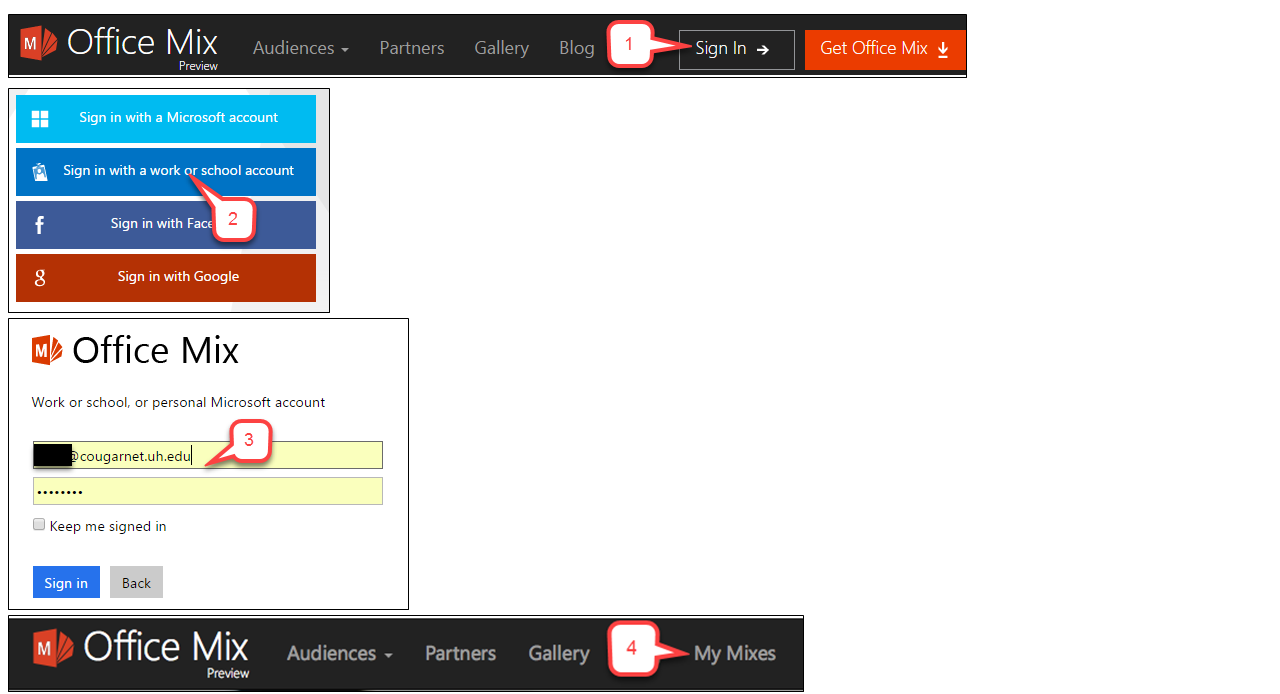Open the Blog menu item
The image size is (1280, 694).
pyautogui.click(x=577, y=48)
